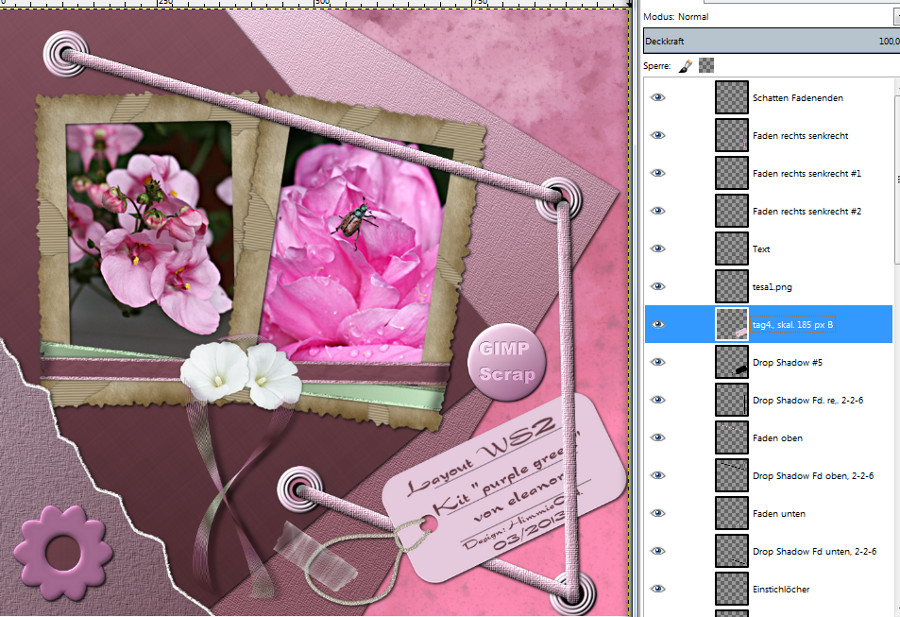Click the Deckkraft opacity slider
Screen dimensions: 900x617
[770, 41]
